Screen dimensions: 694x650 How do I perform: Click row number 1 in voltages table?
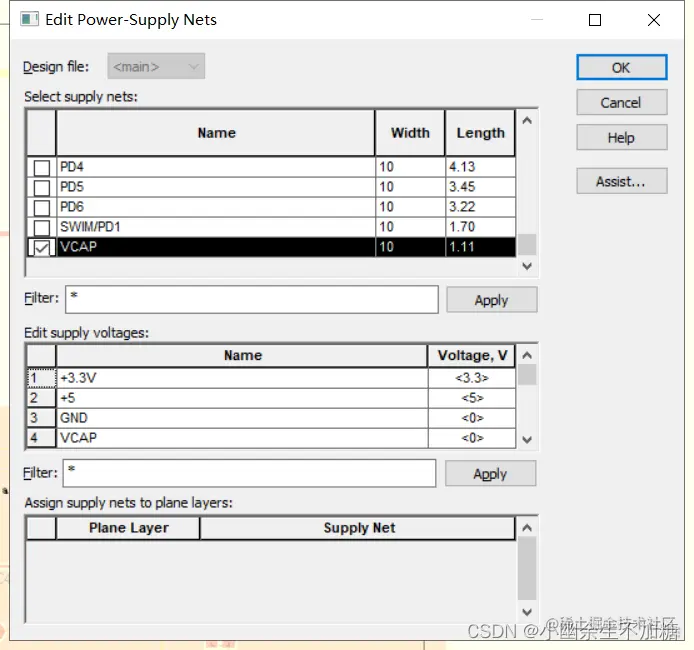pyautogui.click(x=41, y=378)
